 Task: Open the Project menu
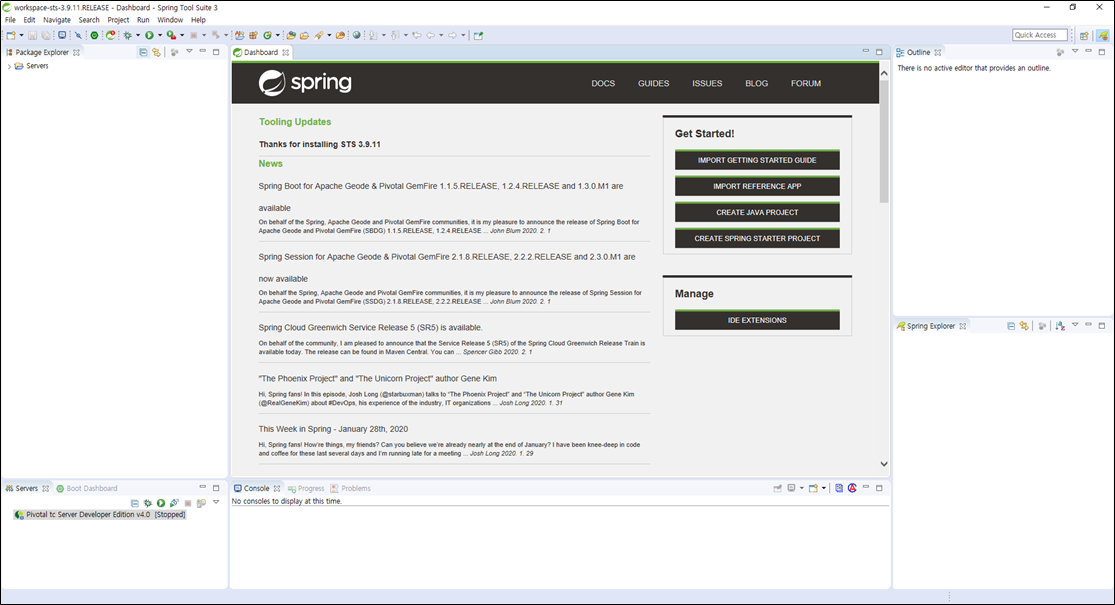(x=118, y=20)
